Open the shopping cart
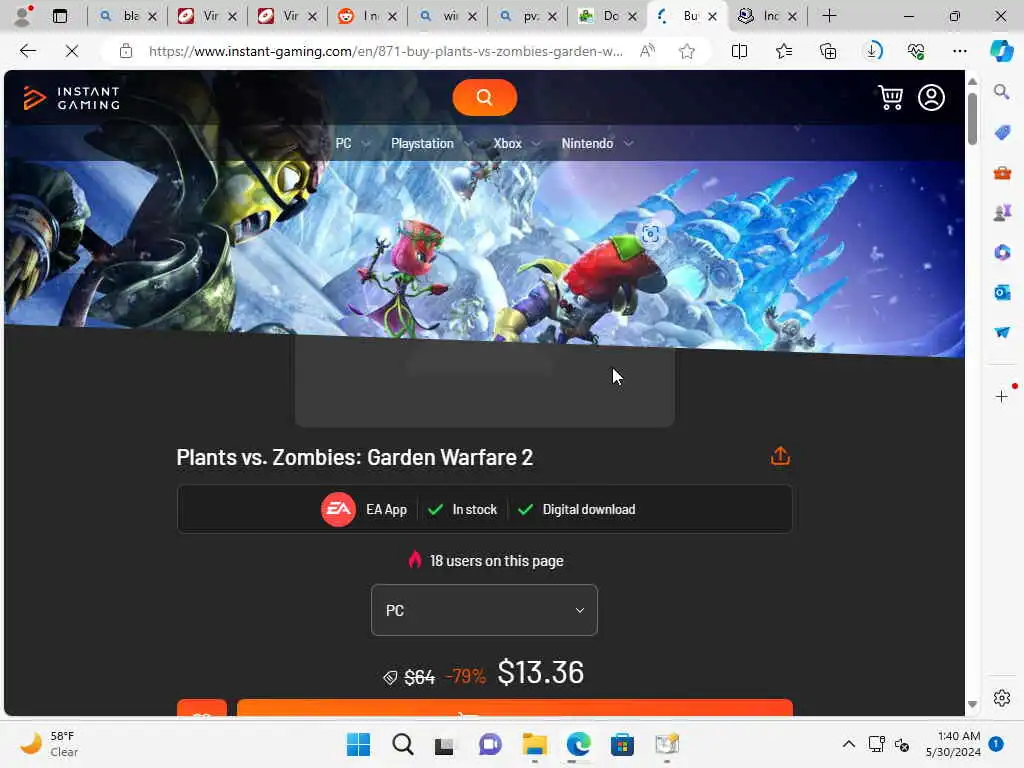The image size is (1024, 768). click(x=890, y=98)
